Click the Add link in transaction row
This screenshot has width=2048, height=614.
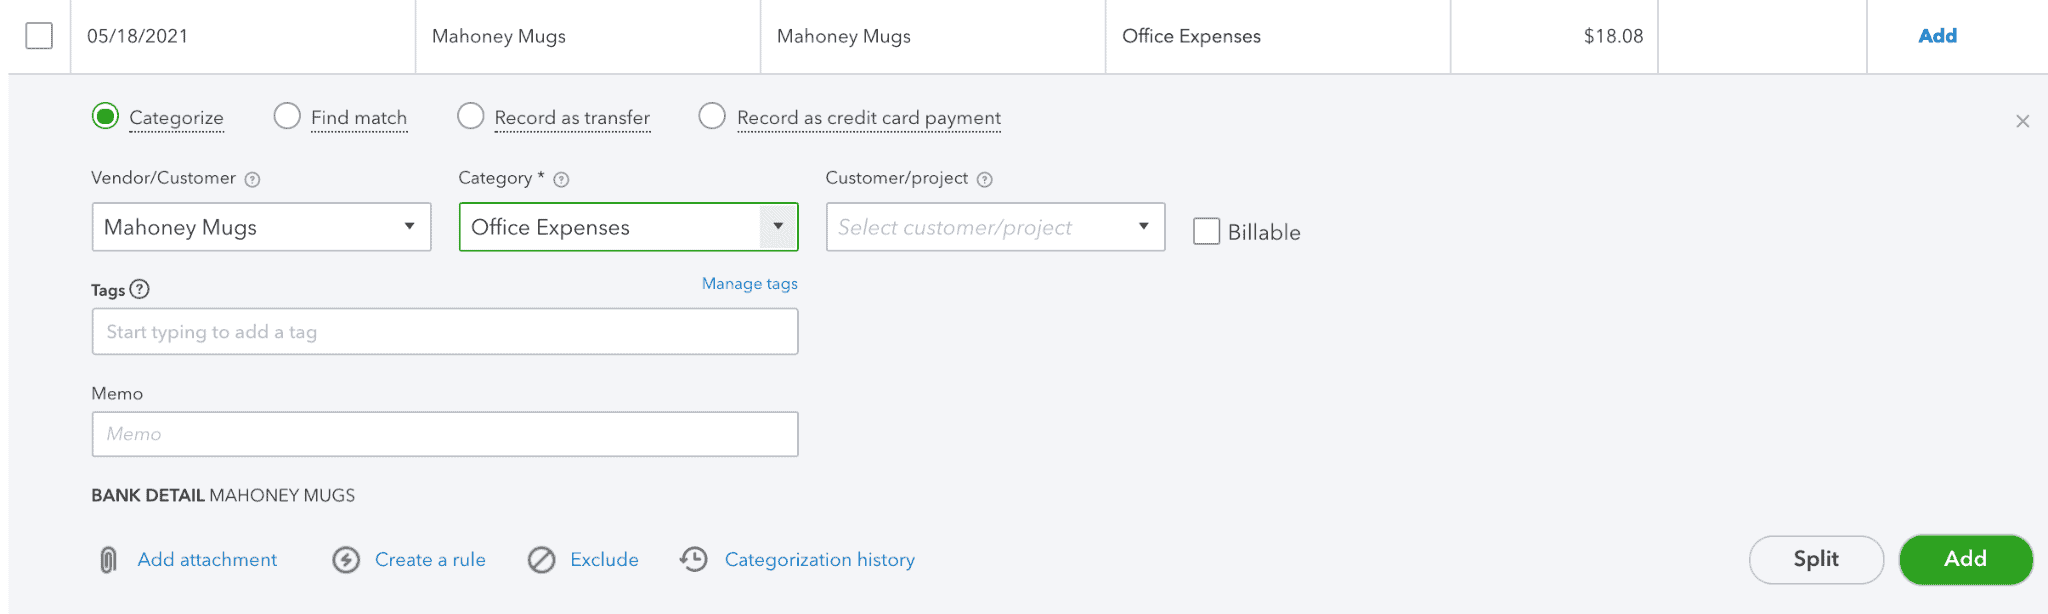coord(1937,36)
